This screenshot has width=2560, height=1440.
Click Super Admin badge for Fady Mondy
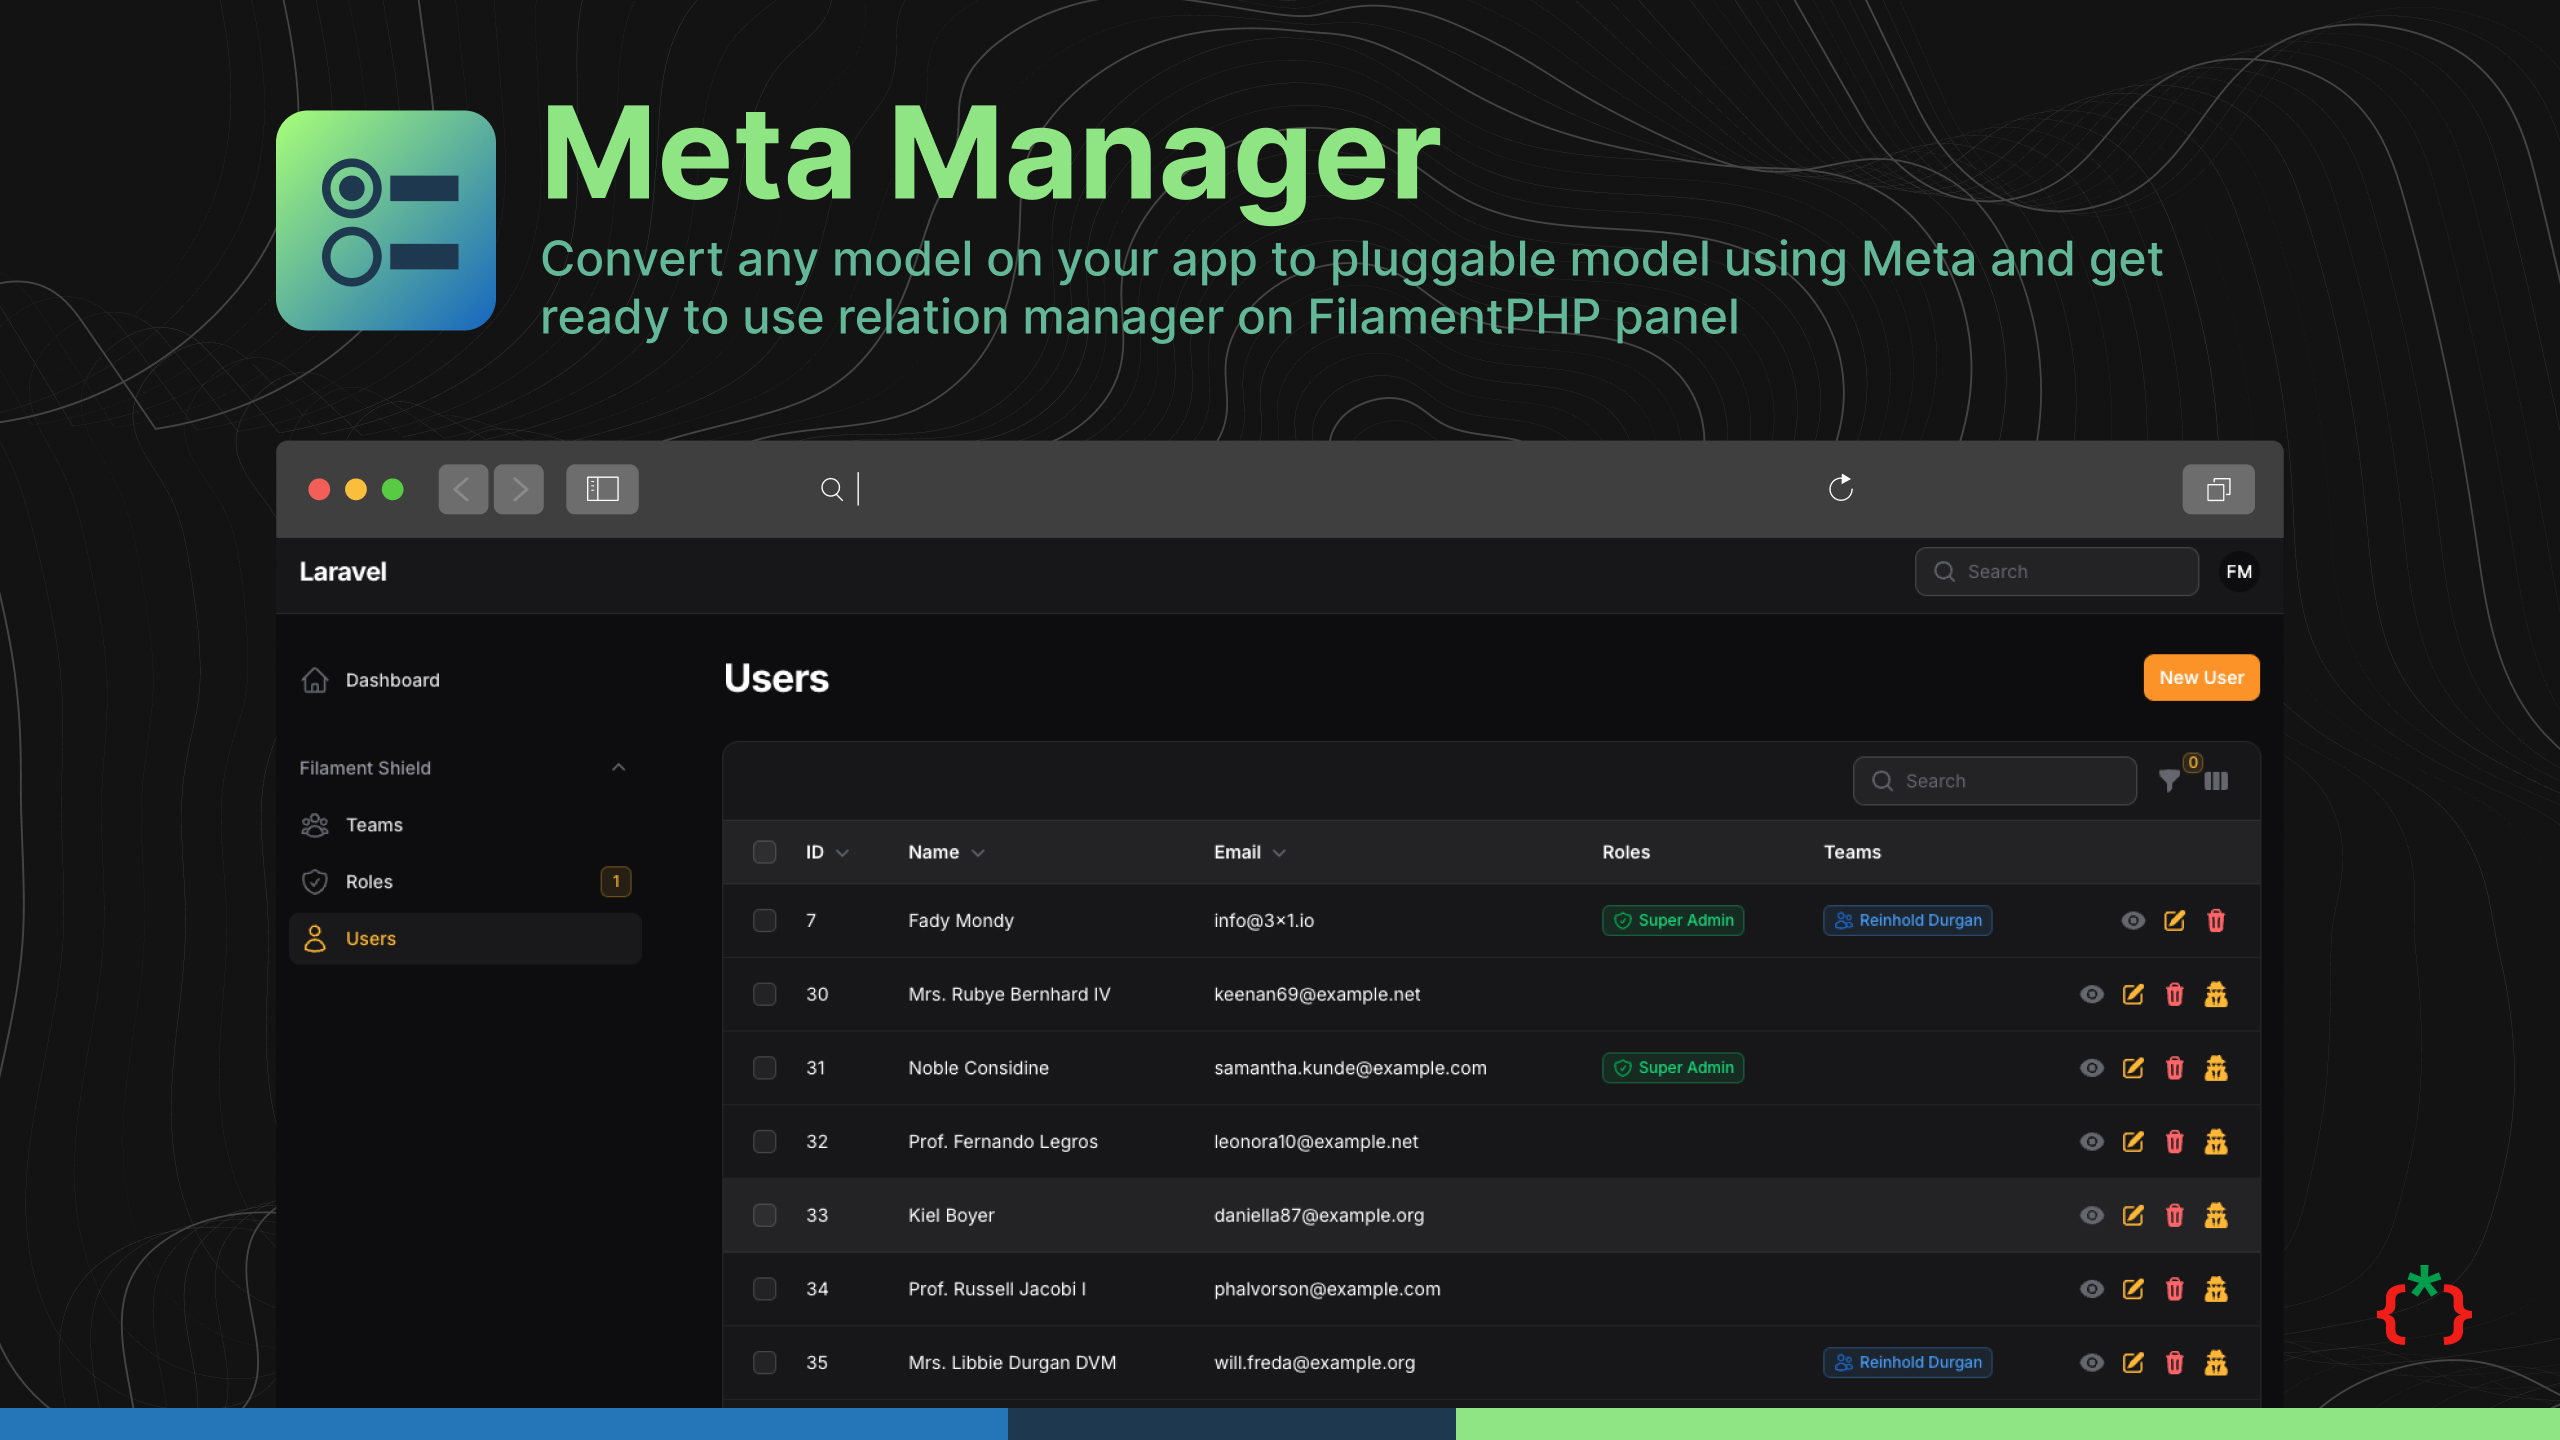tap(1672, 920)
